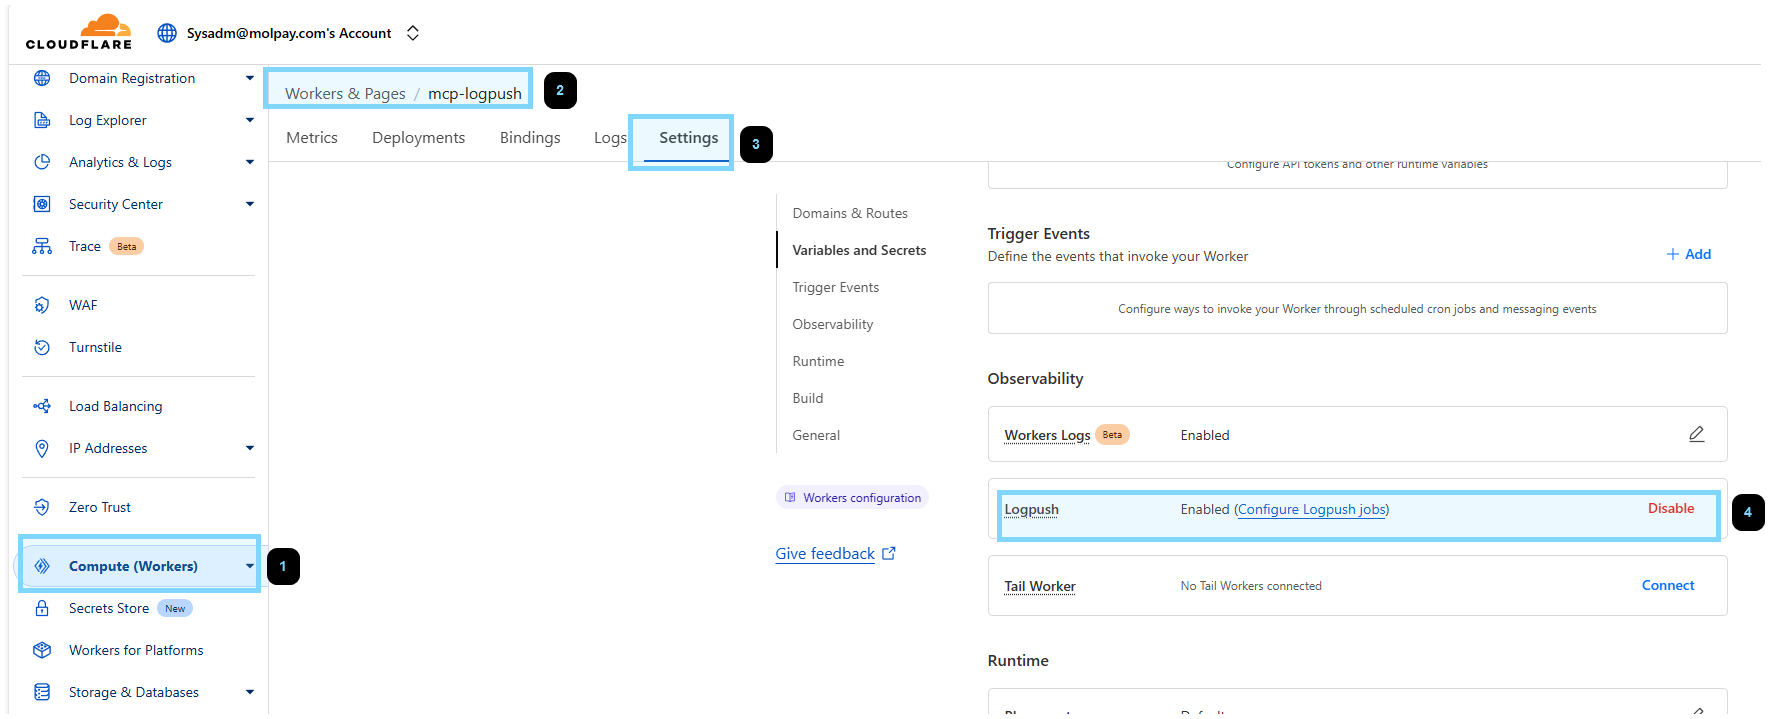Screen dimensions: 1770x719
Task: Open Turnstile in sidebar
Action: pyautogui.click(x=95, y=347)
